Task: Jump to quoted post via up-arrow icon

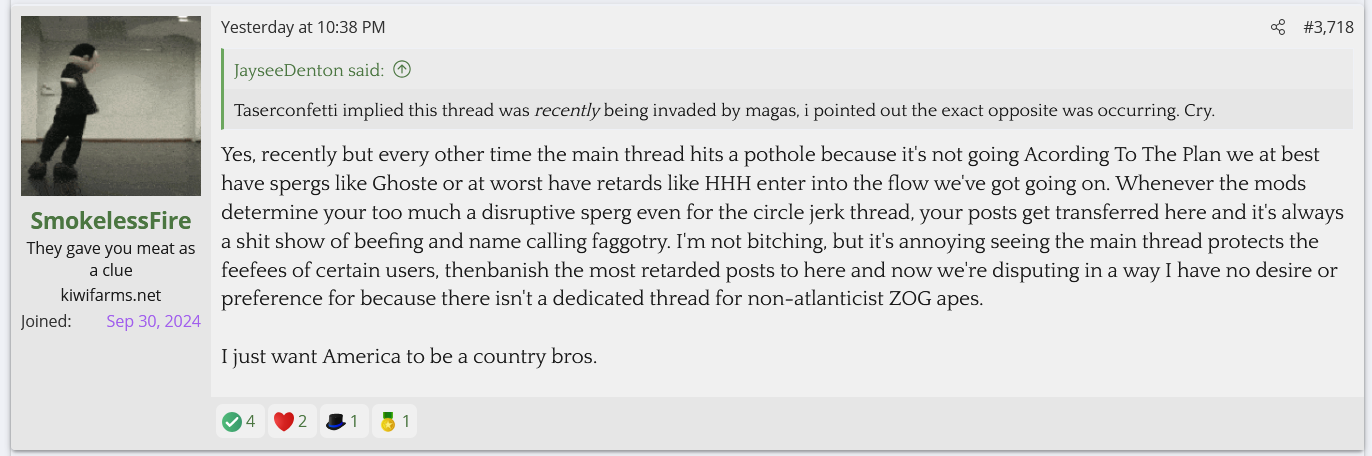Action: (402, 70)
